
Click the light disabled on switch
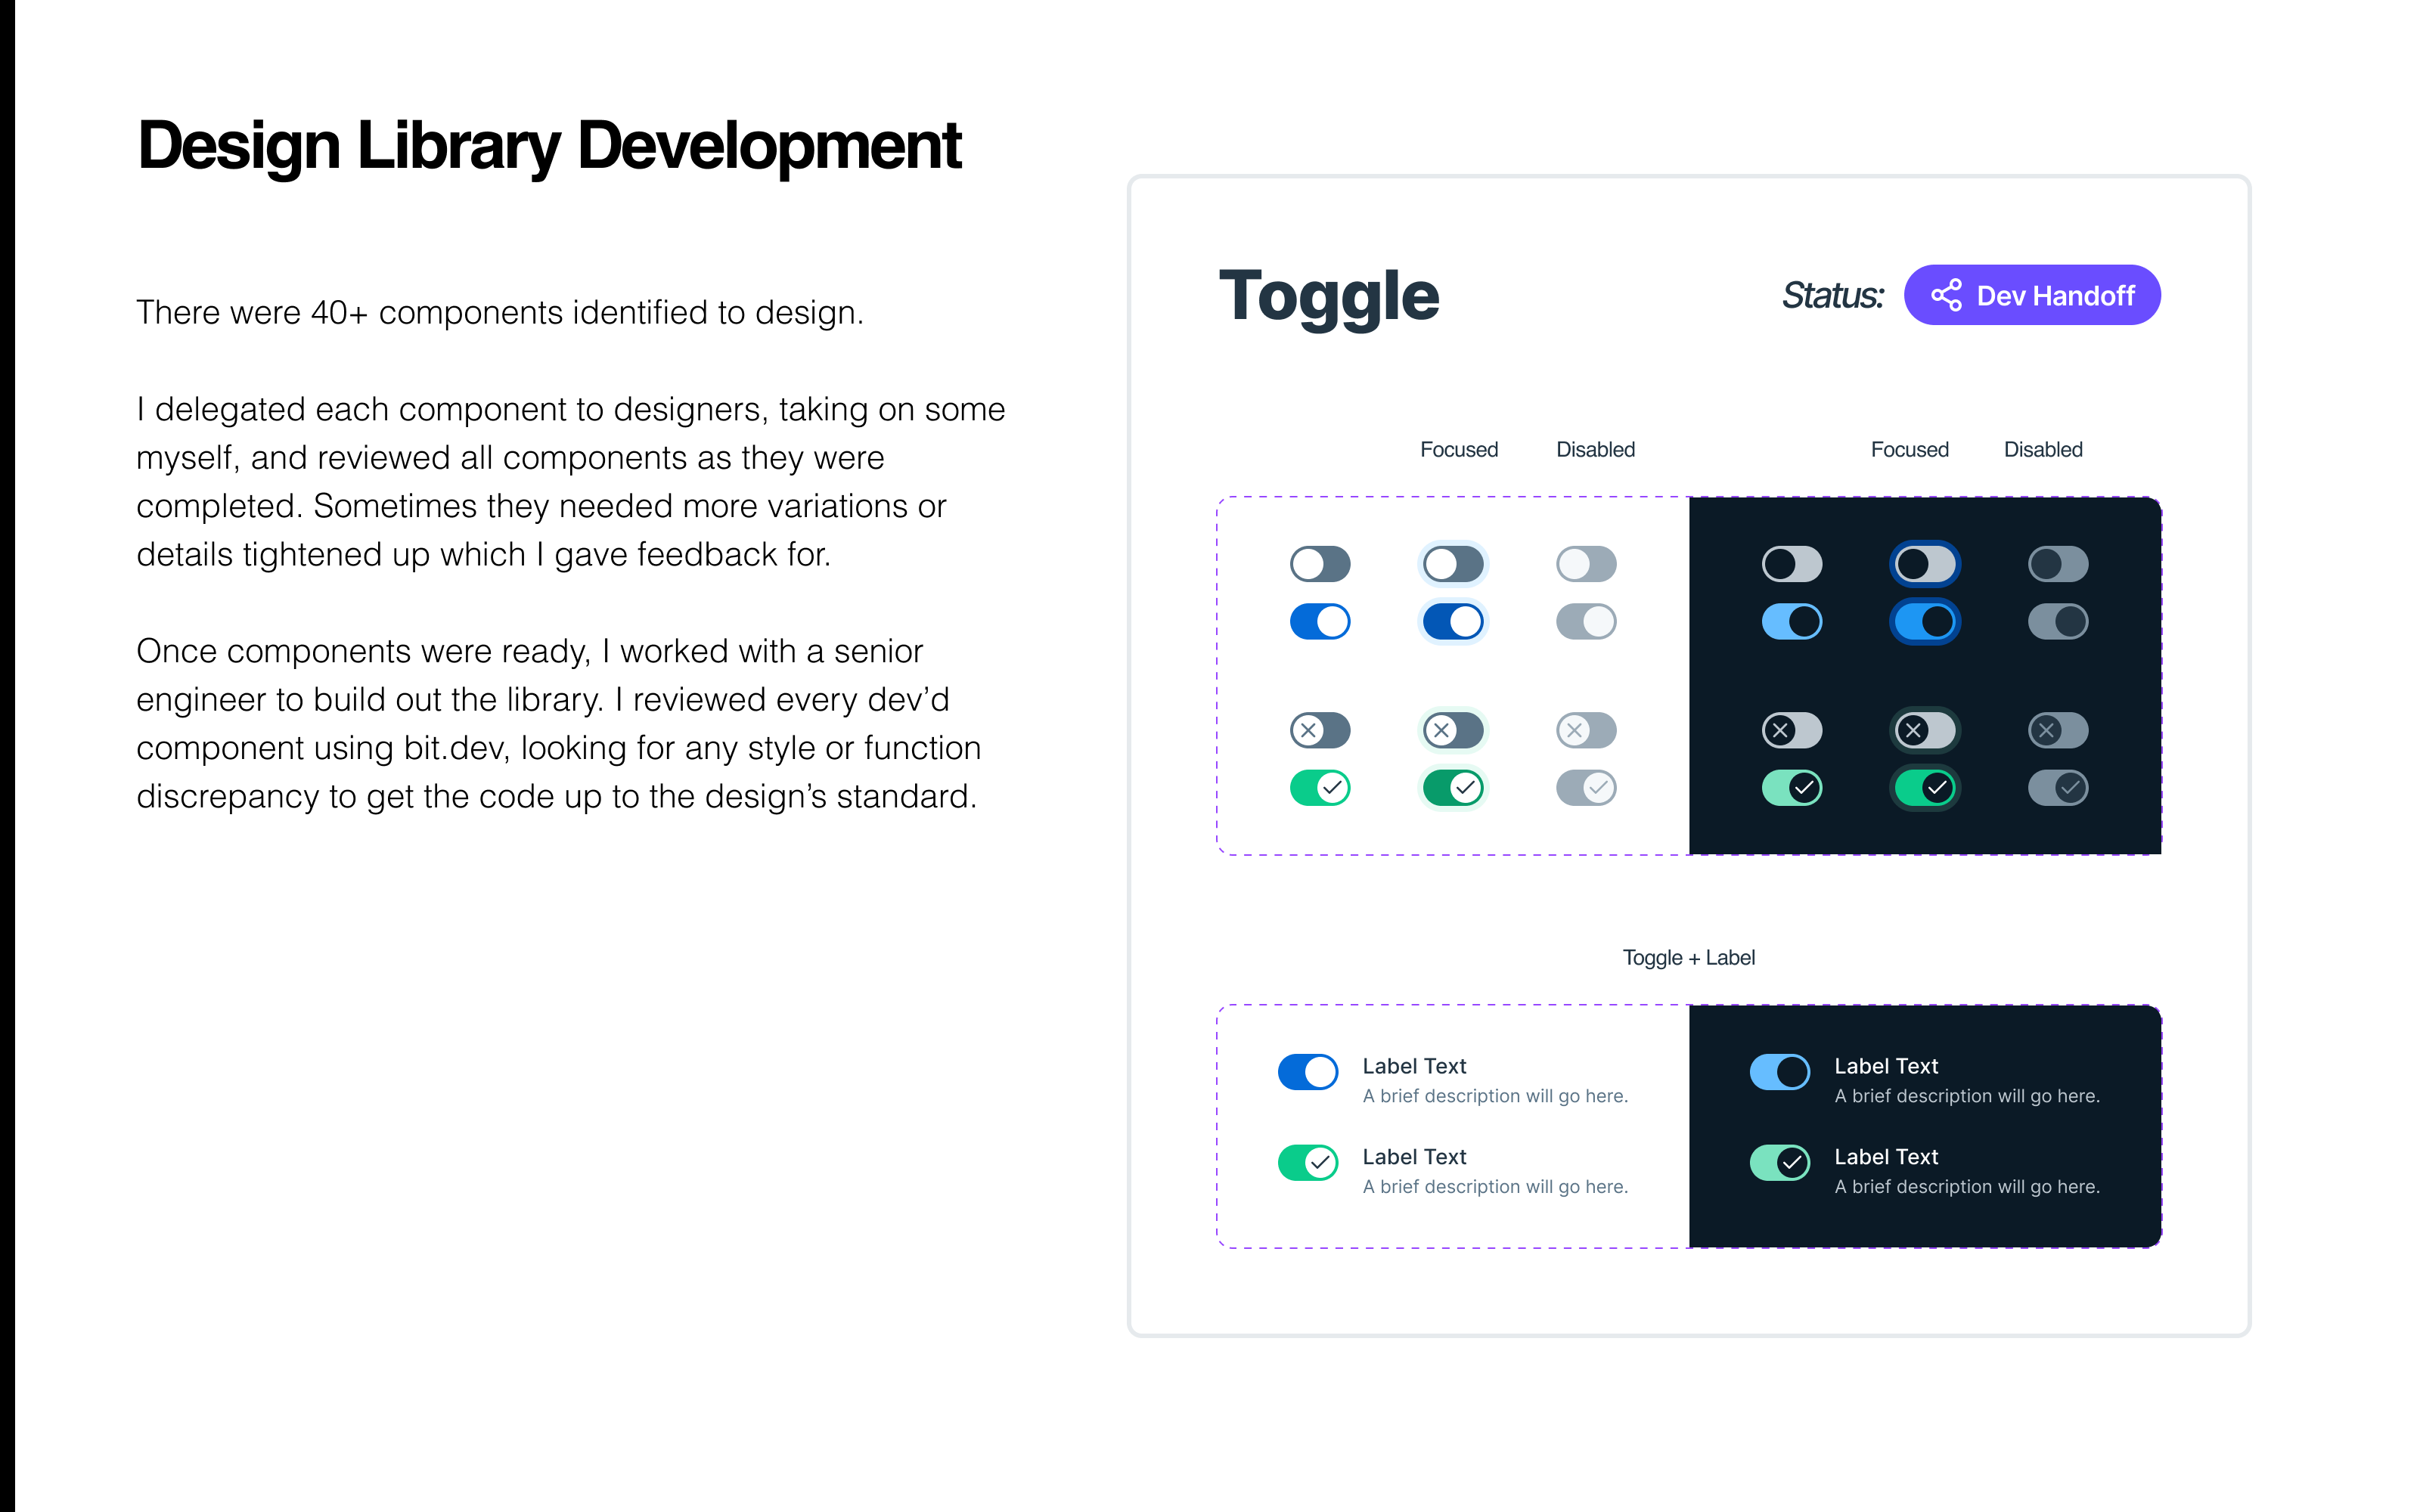tap(1586, 621)
